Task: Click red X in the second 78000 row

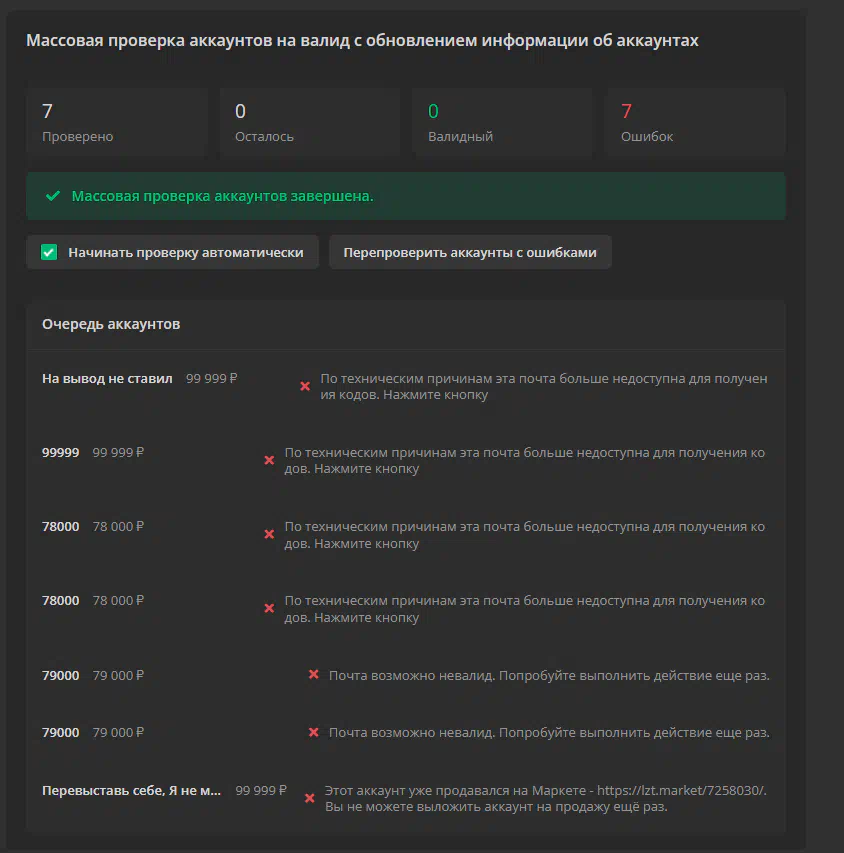Action: coord(269,608)
